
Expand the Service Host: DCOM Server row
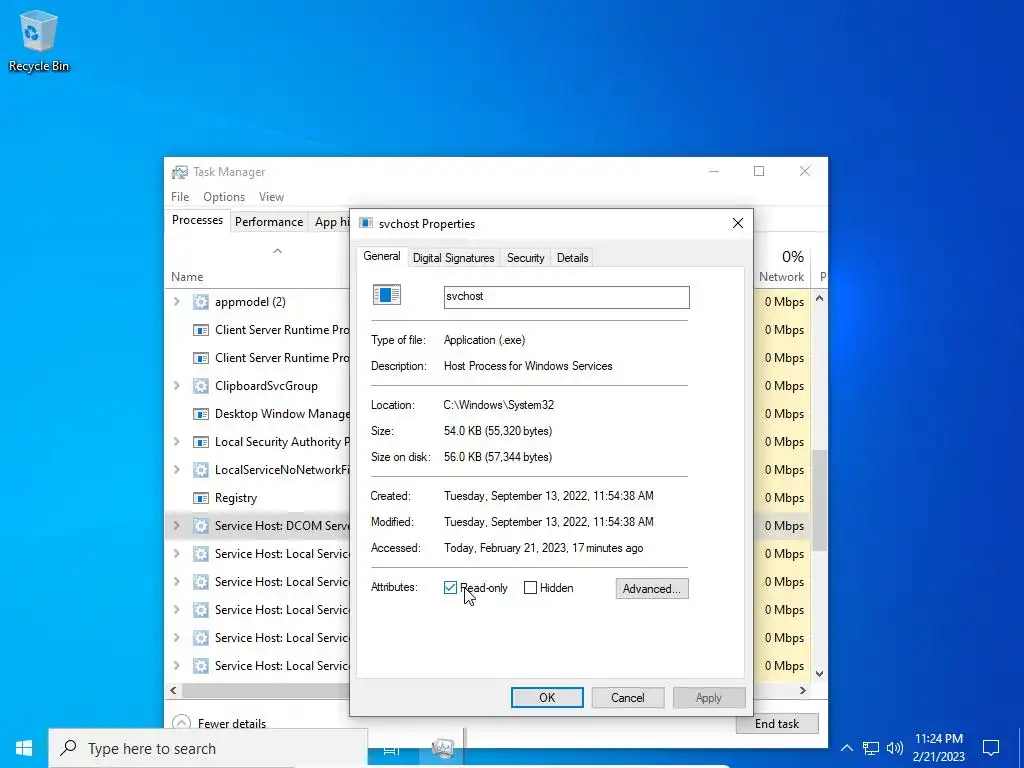pos(176,526)
